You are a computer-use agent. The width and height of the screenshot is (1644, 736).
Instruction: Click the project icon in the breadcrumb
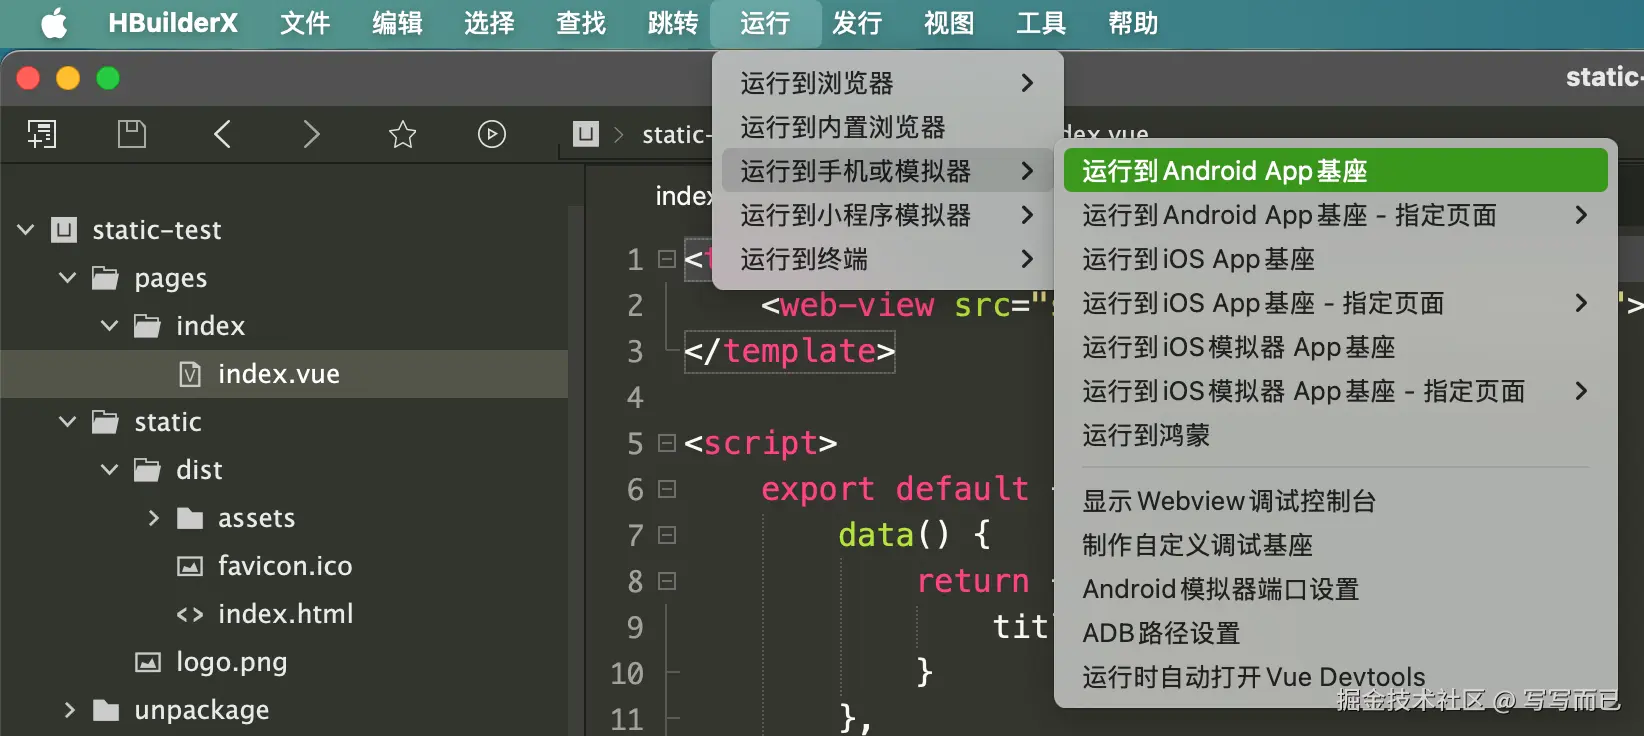tap(586, 134)
